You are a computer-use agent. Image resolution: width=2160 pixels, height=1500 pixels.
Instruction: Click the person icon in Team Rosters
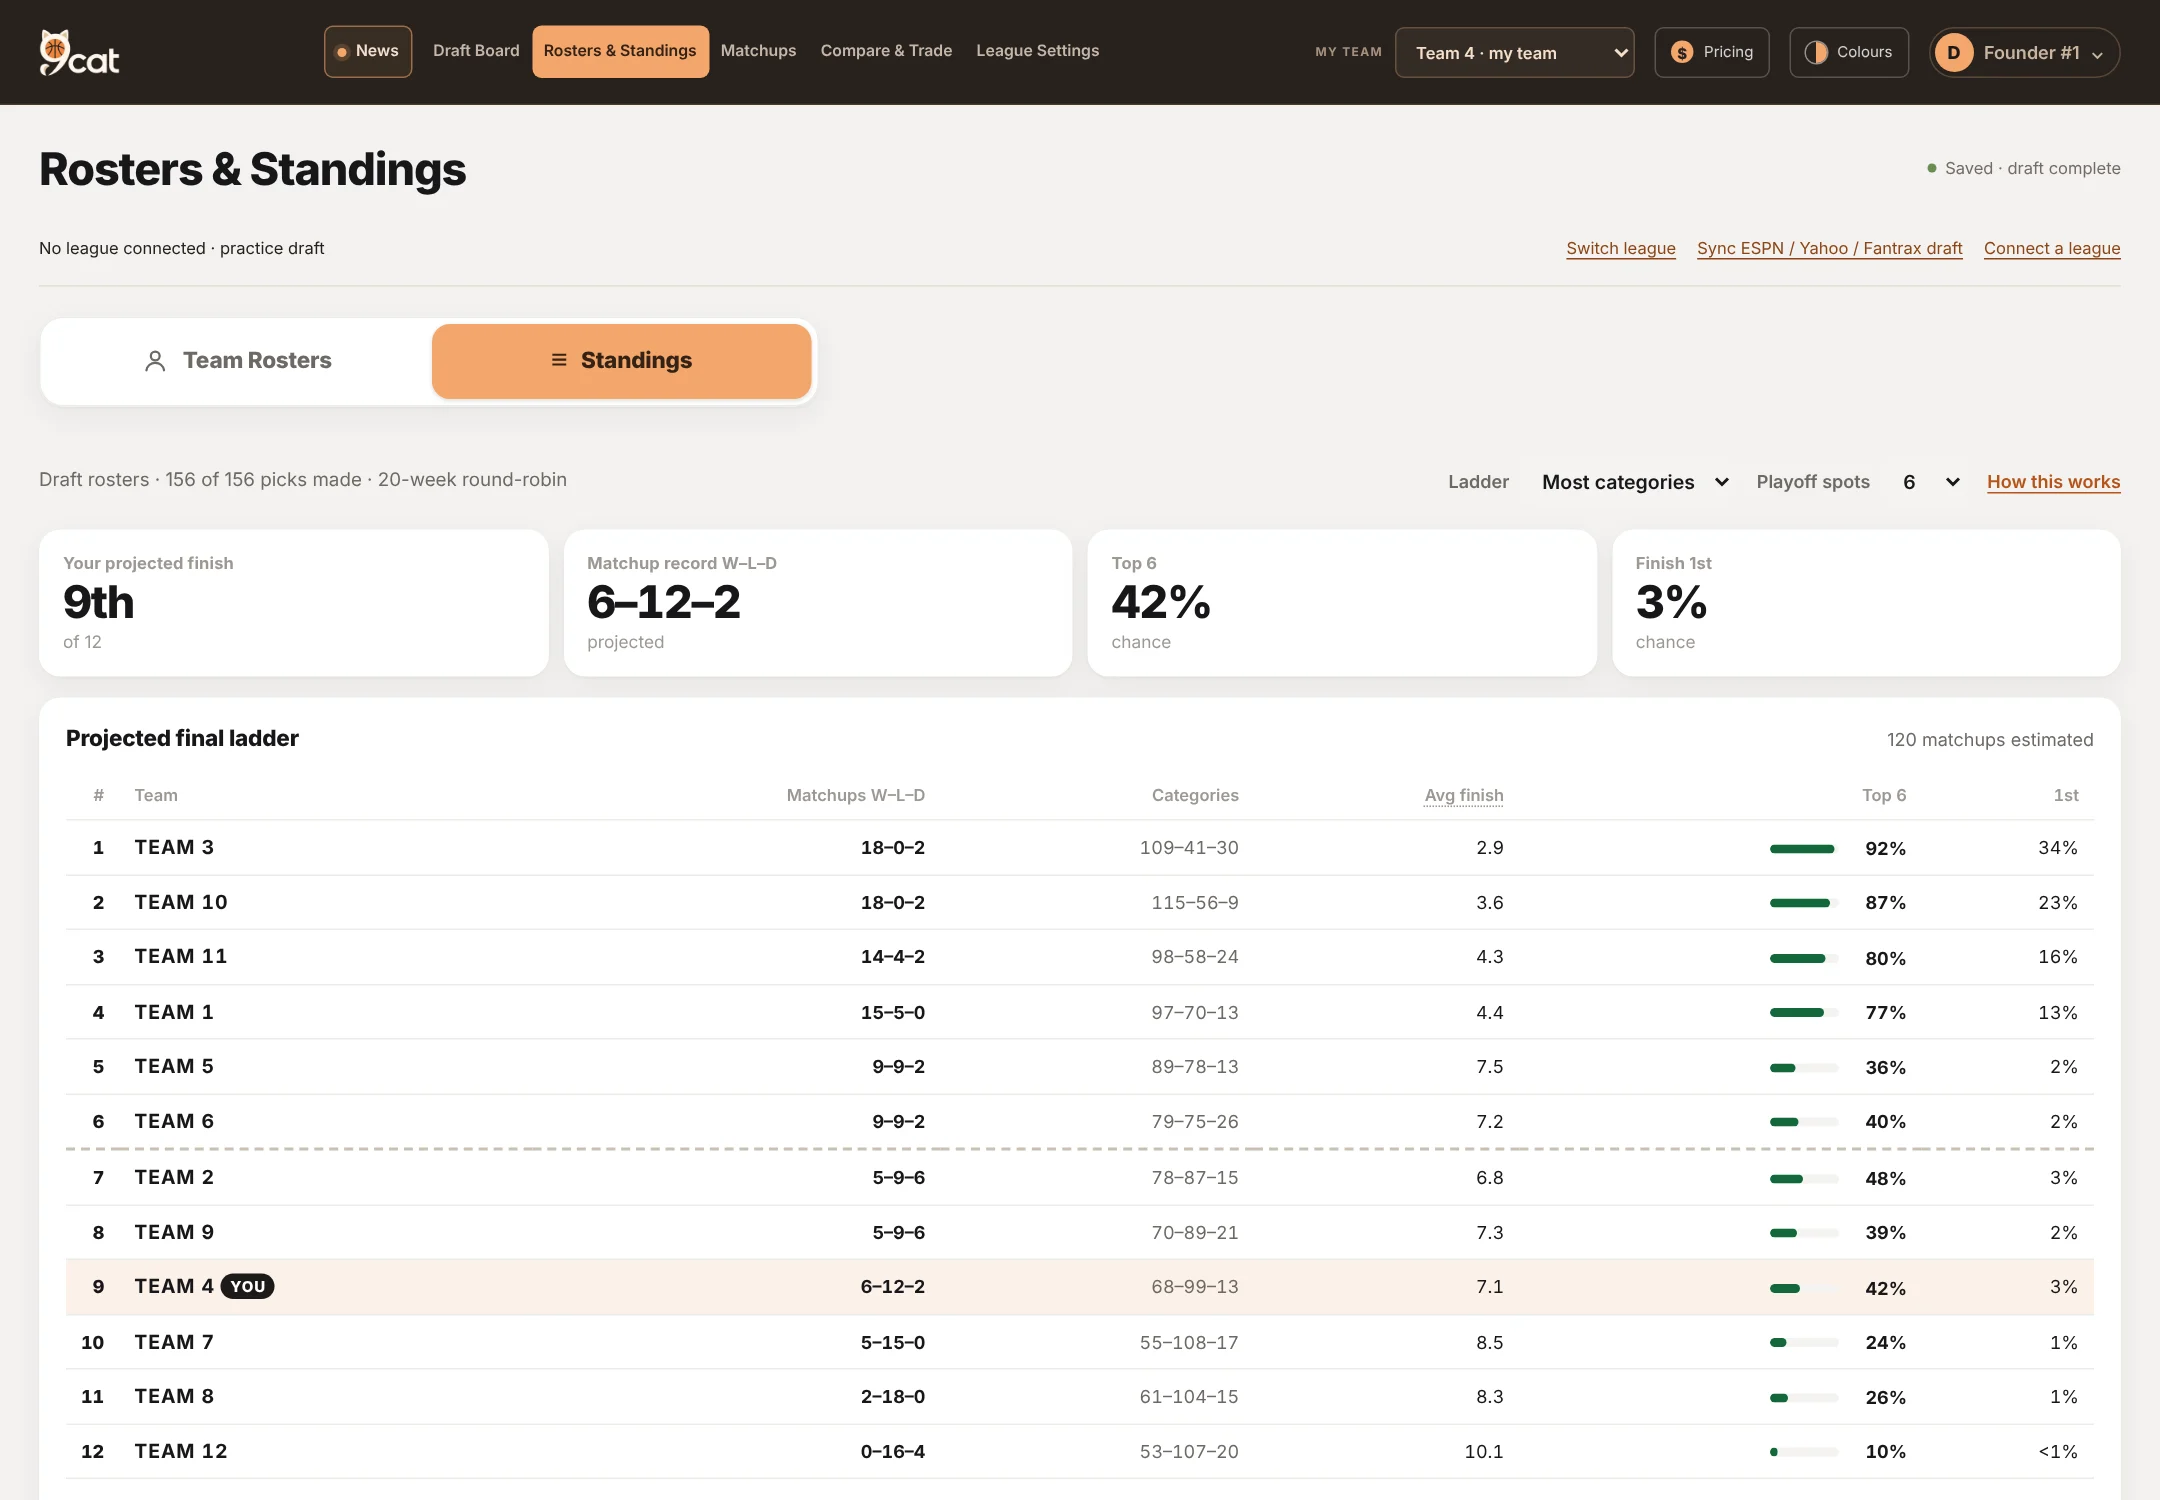click(x=155, y=361)
